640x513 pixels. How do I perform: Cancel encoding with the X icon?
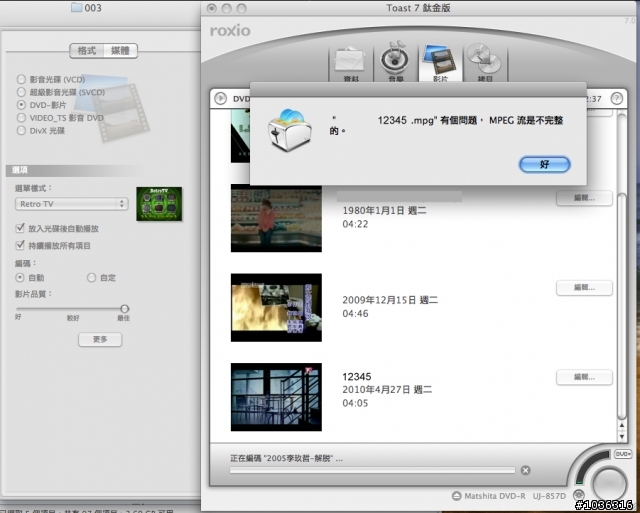(x=526, y=471)
